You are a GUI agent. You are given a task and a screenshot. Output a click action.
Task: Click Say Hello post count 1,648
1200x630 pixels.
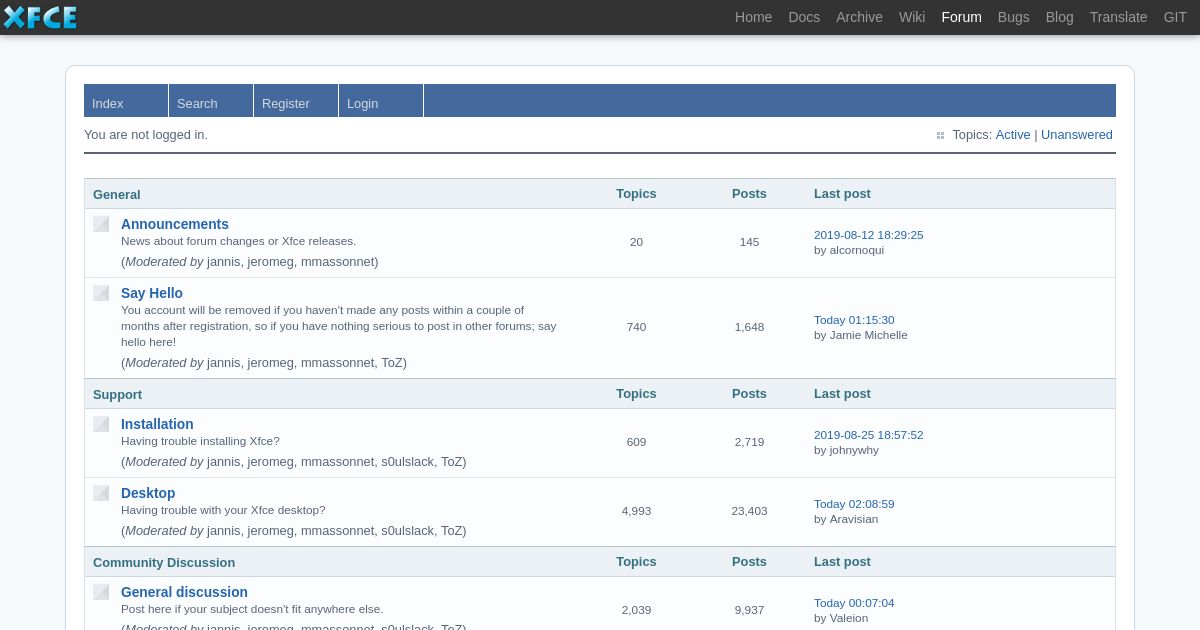(749, 327)
